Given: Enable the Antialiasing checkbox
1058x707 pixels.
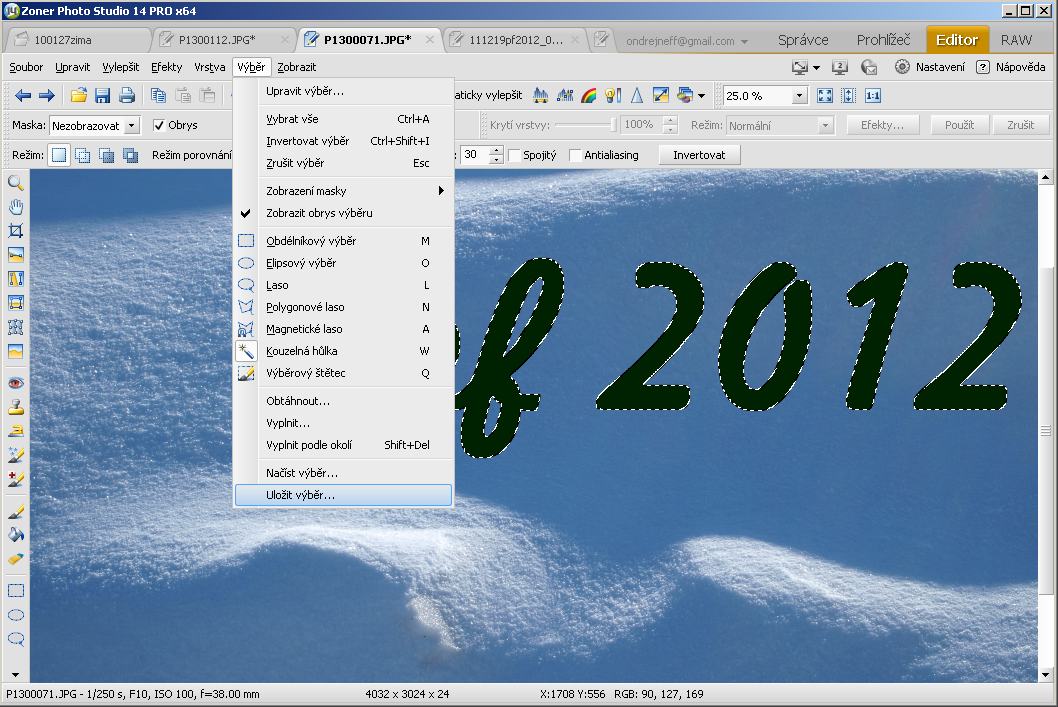Looking at the screenshot, I should click(576, 156).
